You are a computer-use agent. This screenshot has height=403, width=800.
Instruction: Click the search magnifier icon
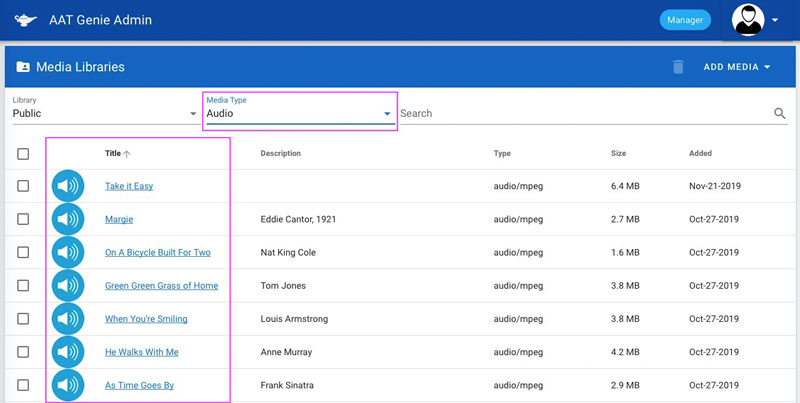coord(780,114)
